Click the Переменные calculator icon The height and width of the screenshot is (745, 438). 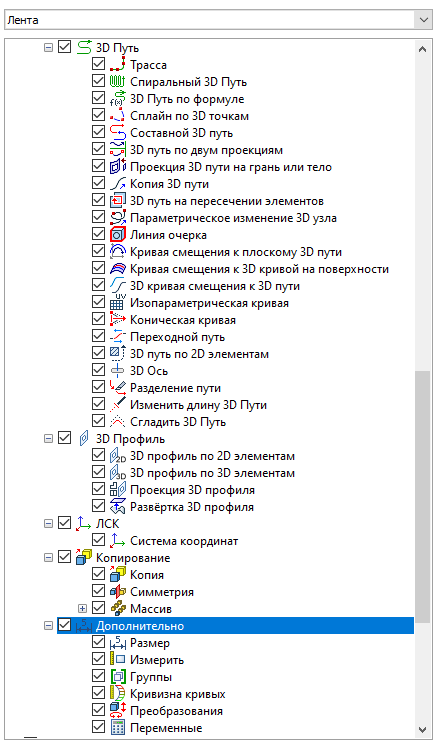tap(117, 728)
